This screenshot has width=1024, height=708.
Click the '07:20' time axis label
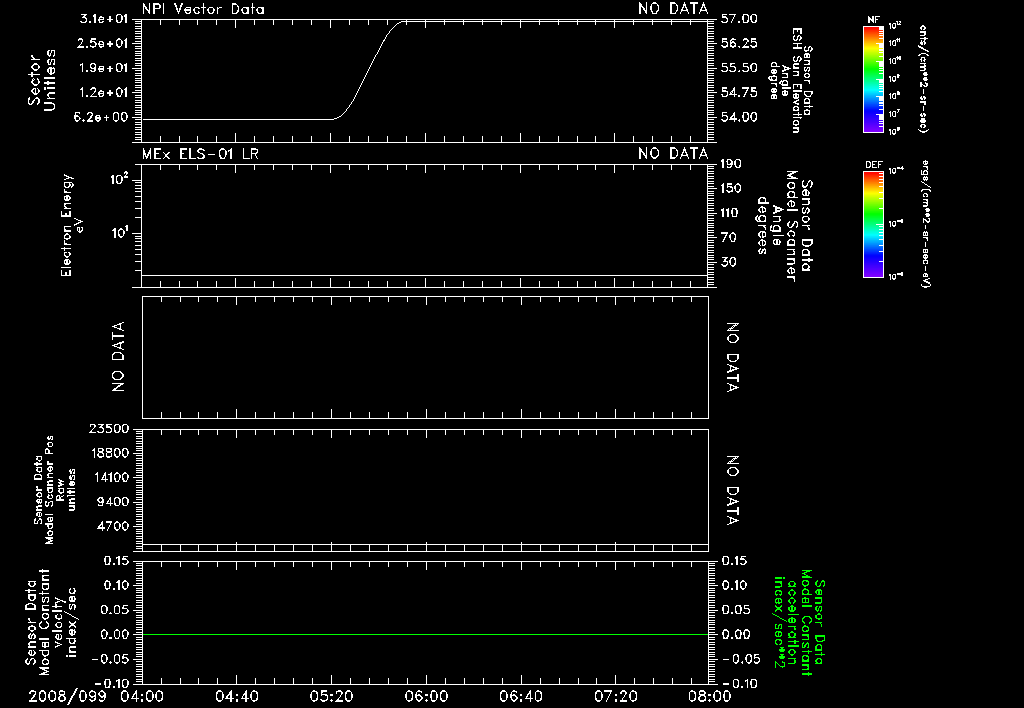[615, 696]
